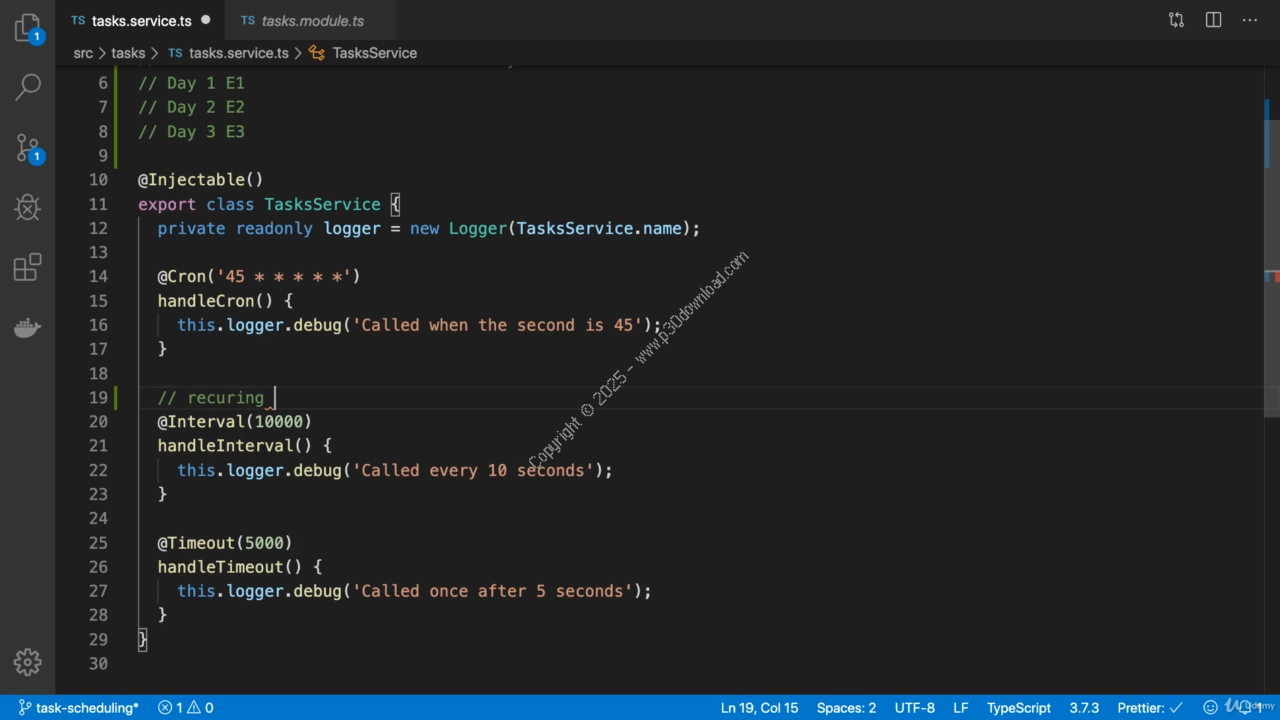
Task: Click the Open Changes compare icon
Action: point(1176,20)
